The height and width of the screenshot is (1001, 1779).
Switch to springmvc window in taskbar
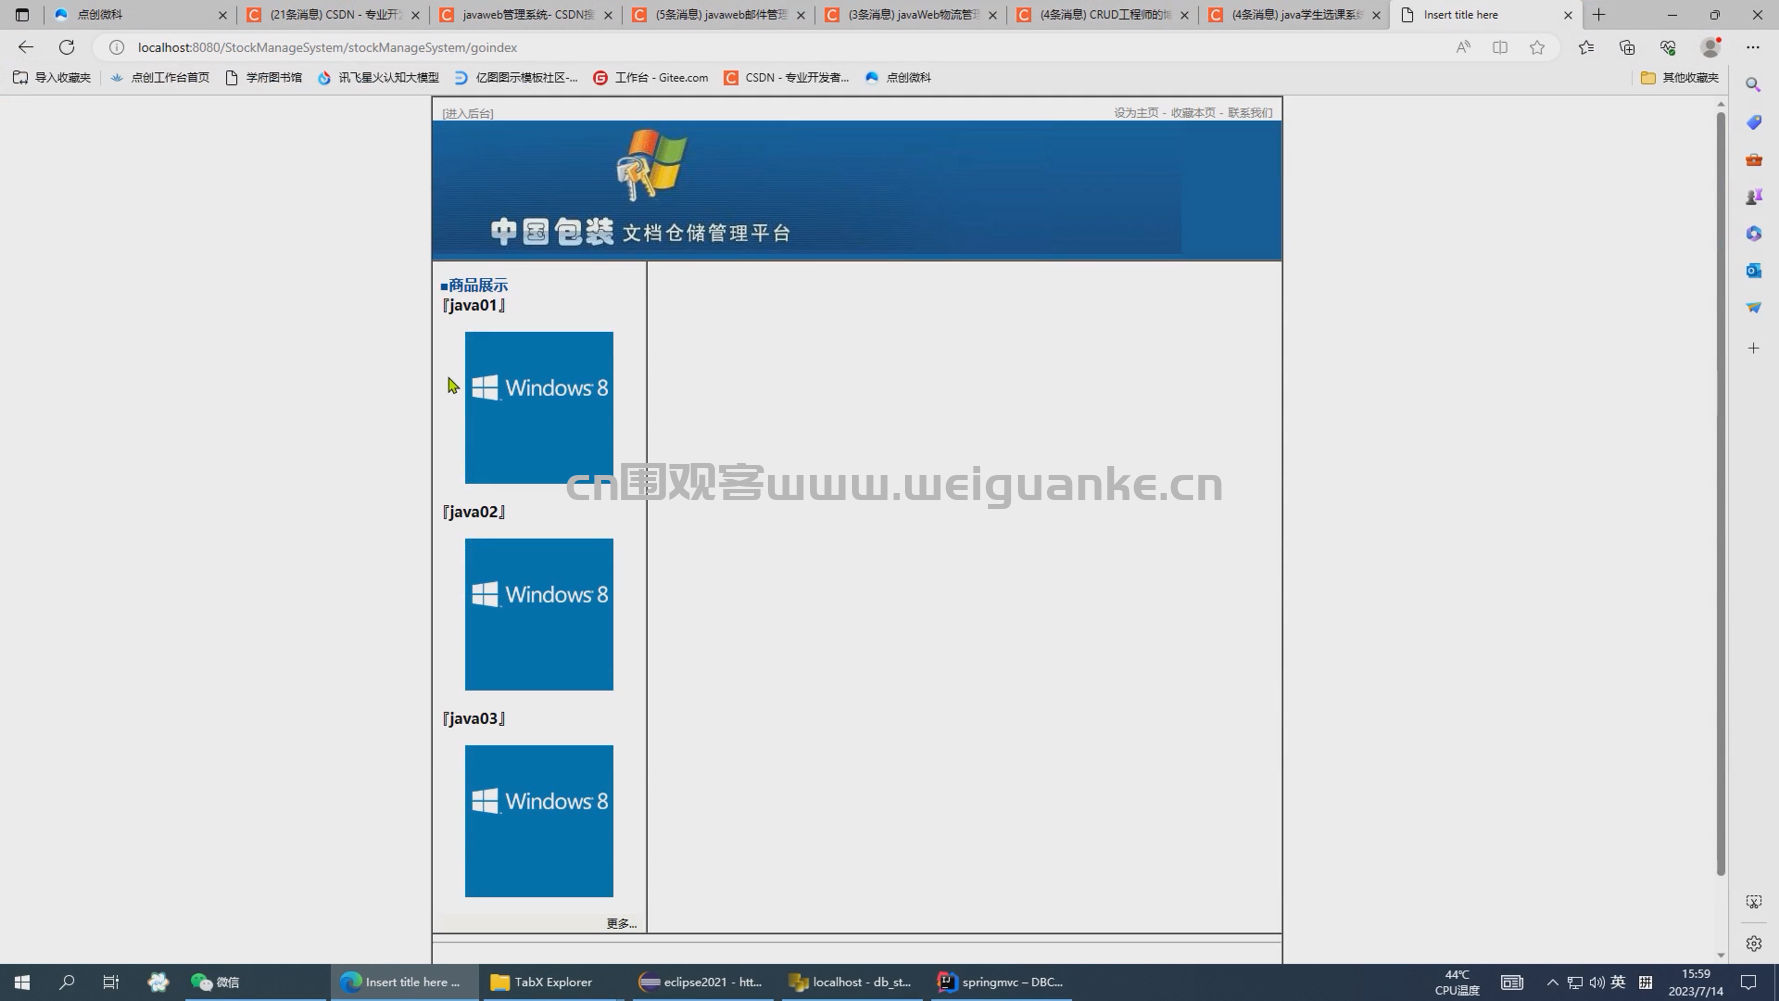[x=1001, y=982]
